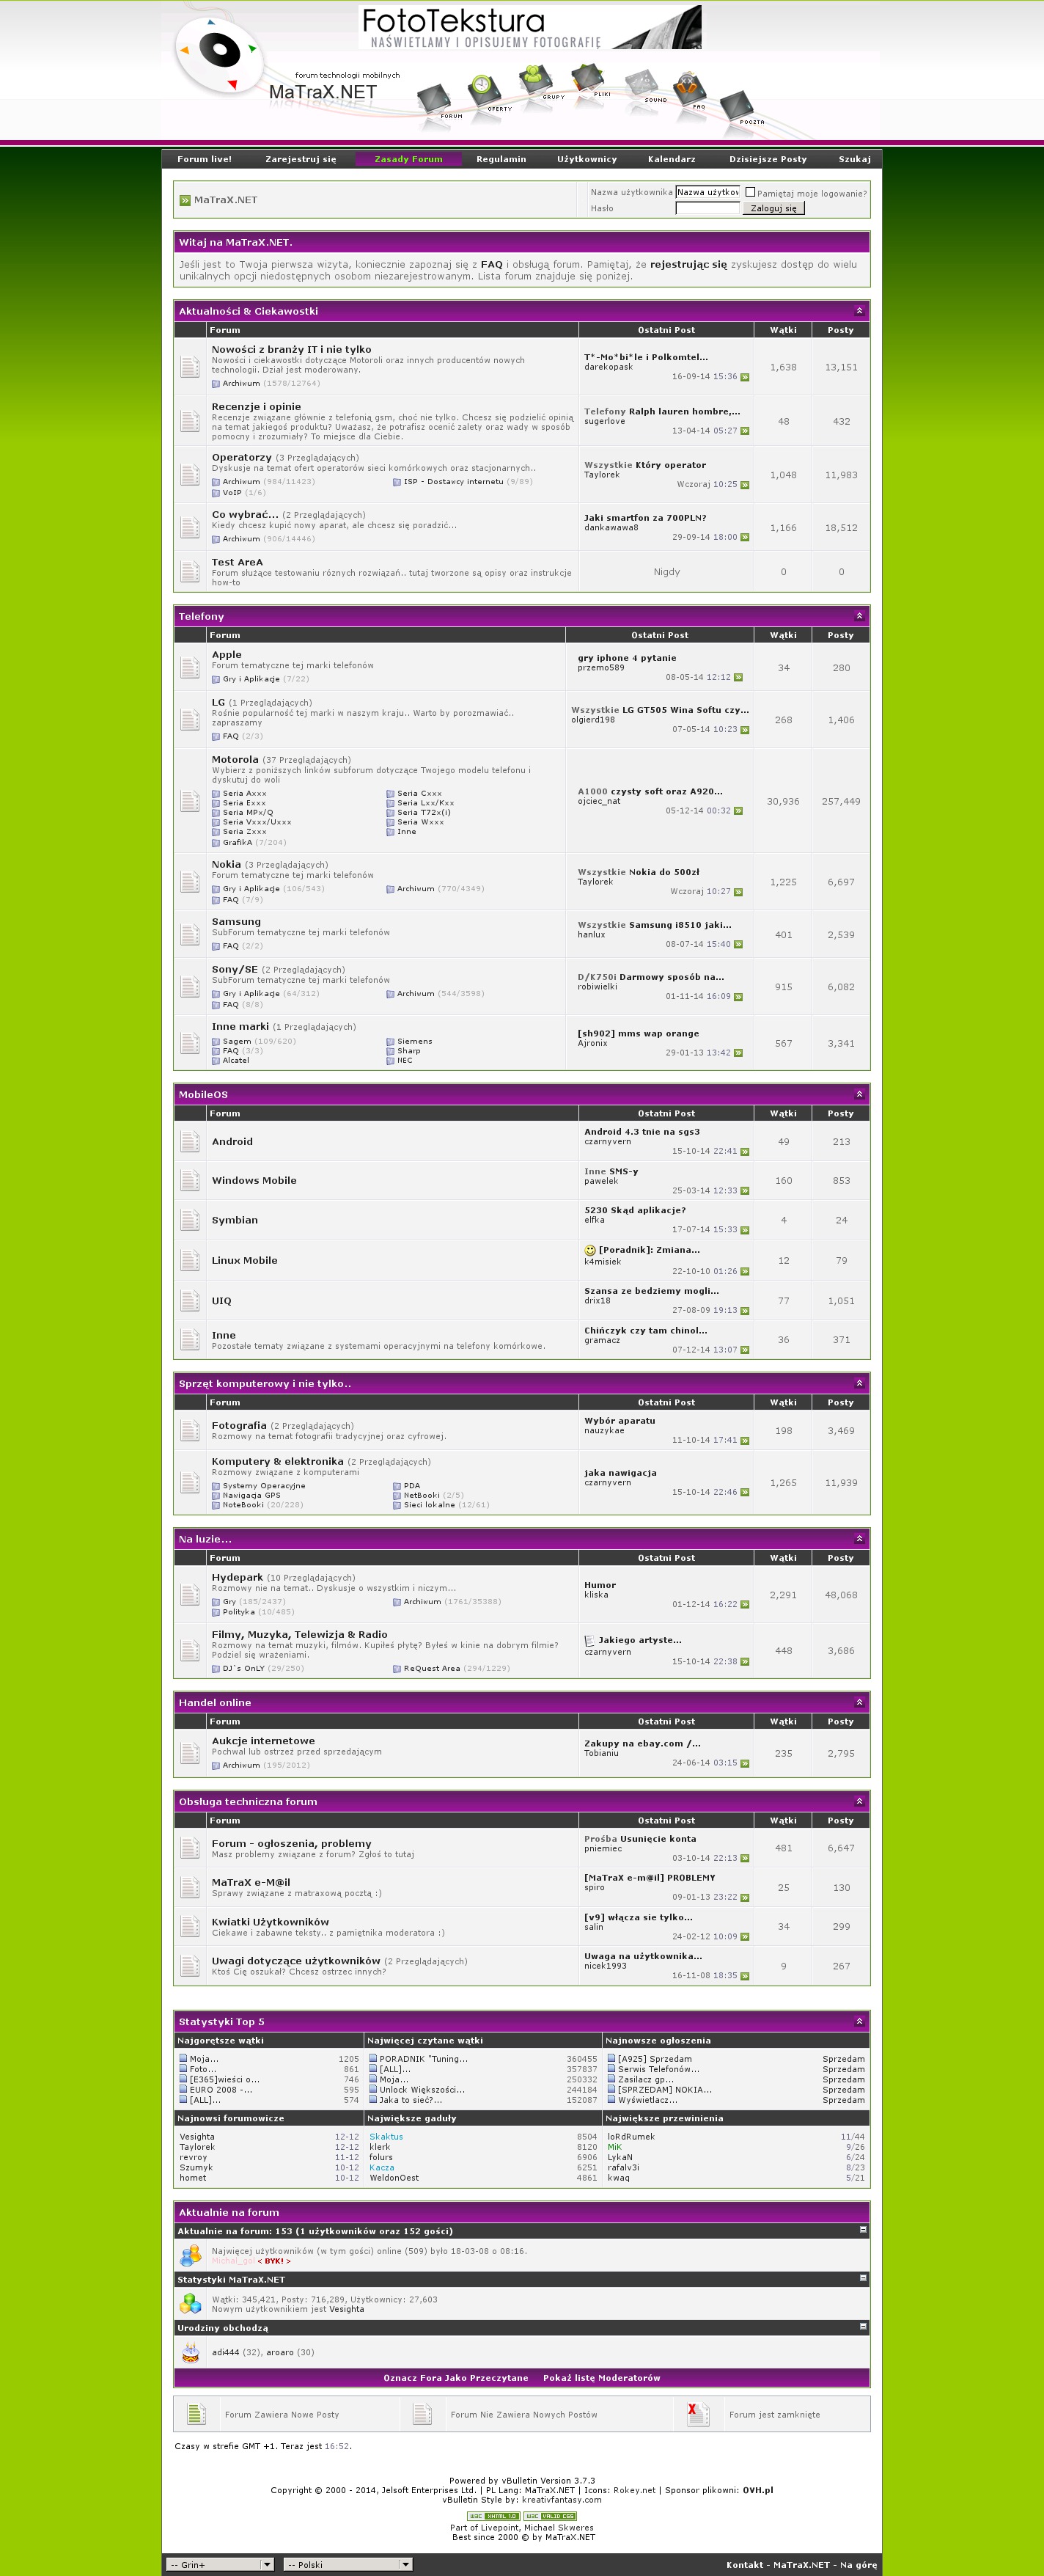Viewport: 1044px width, 2576px height.
Task: Open 'Dzisiejsze Posty' in navigation bar
Action: (x=767, y=159)
